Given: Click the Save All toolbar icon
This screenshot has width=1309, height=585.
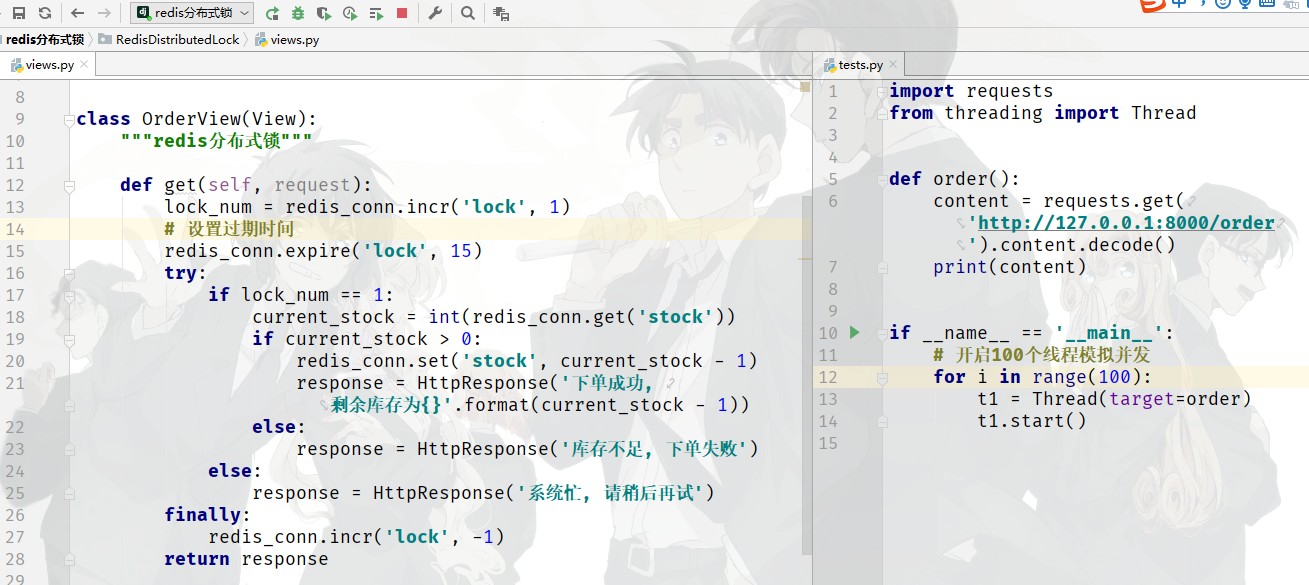Looking at the screenshot, I should tap(18, 13).
